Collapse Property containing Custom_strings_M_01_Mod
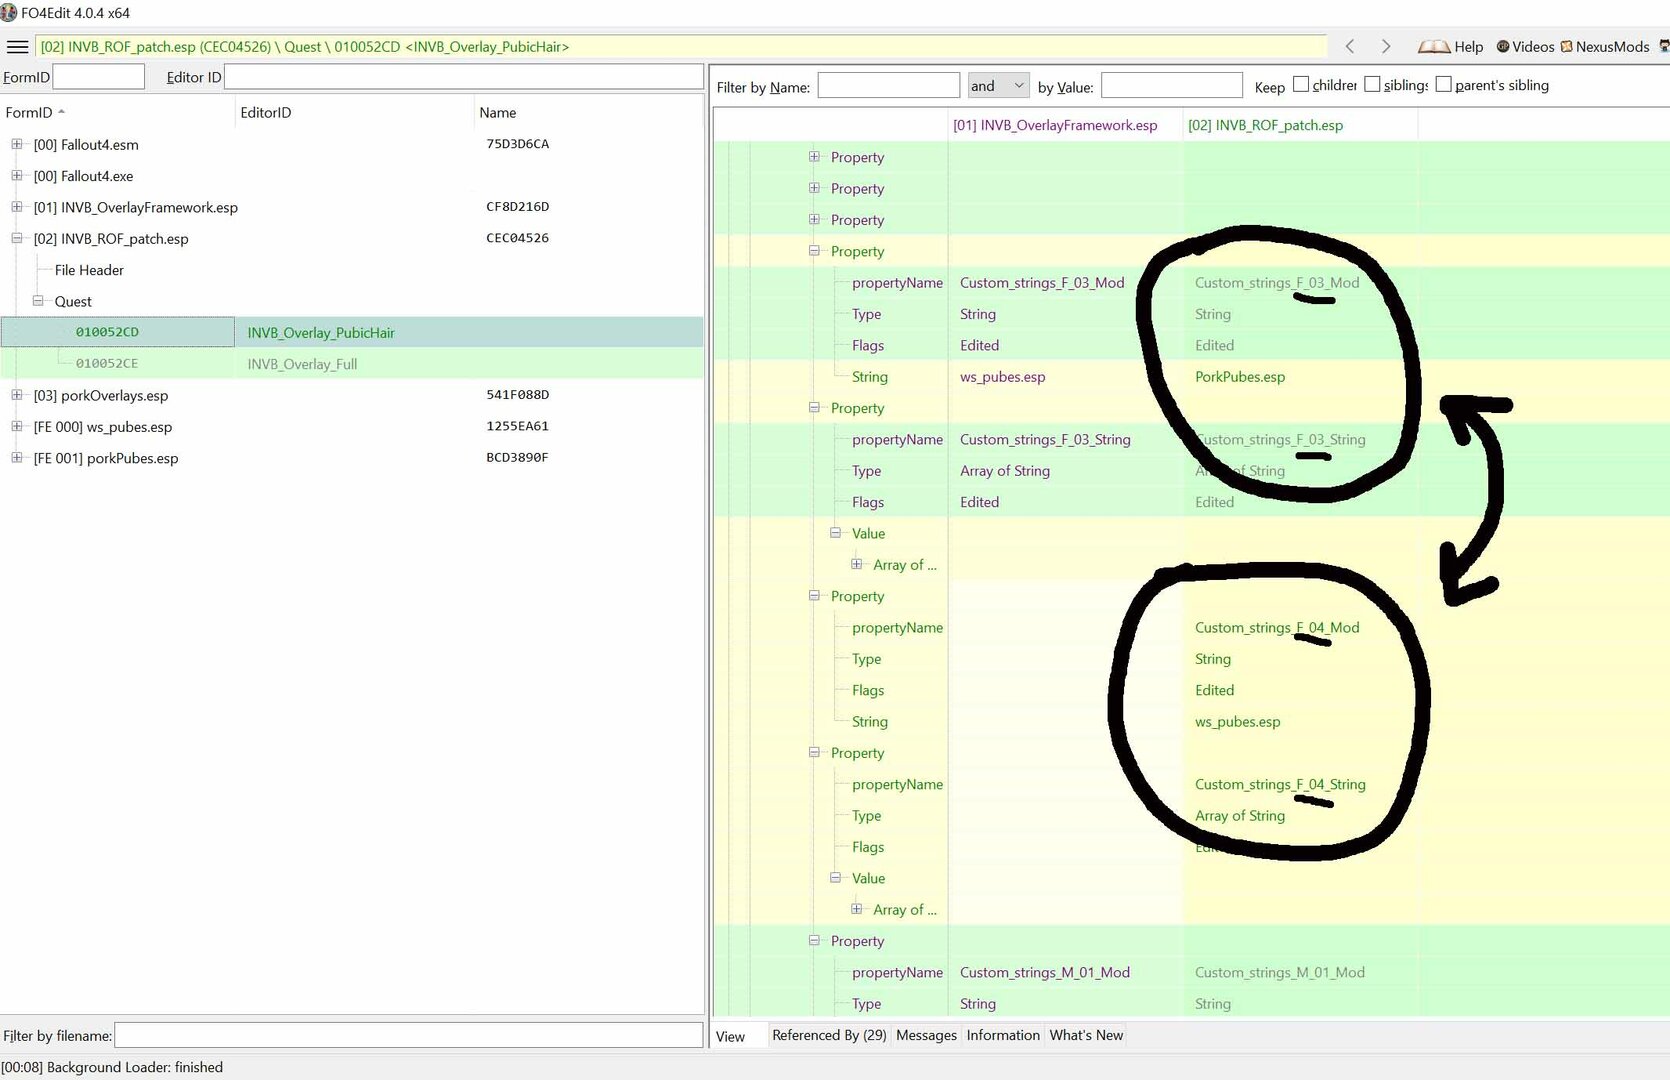Viewport: 1670px width, 1080px height. click(814, 941)
